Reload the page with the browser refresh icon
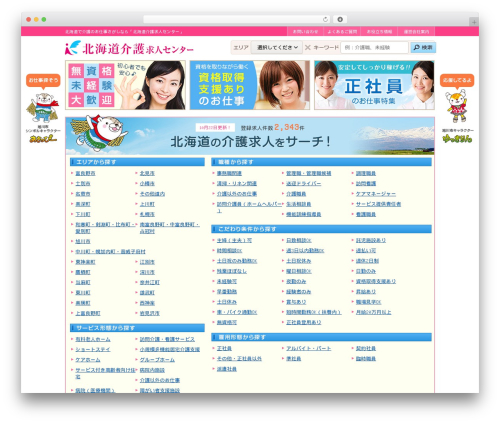500x423 pixels. 325,19
